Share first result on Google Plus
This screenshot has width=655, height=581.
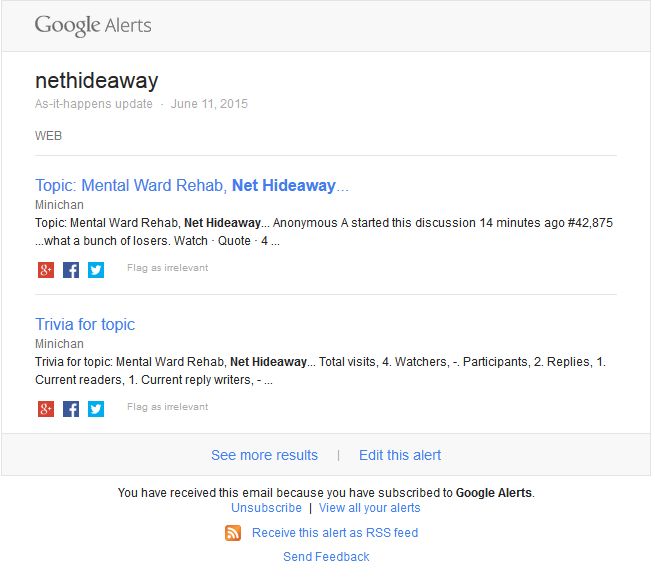pyautogui.click(x=46, y=270)
